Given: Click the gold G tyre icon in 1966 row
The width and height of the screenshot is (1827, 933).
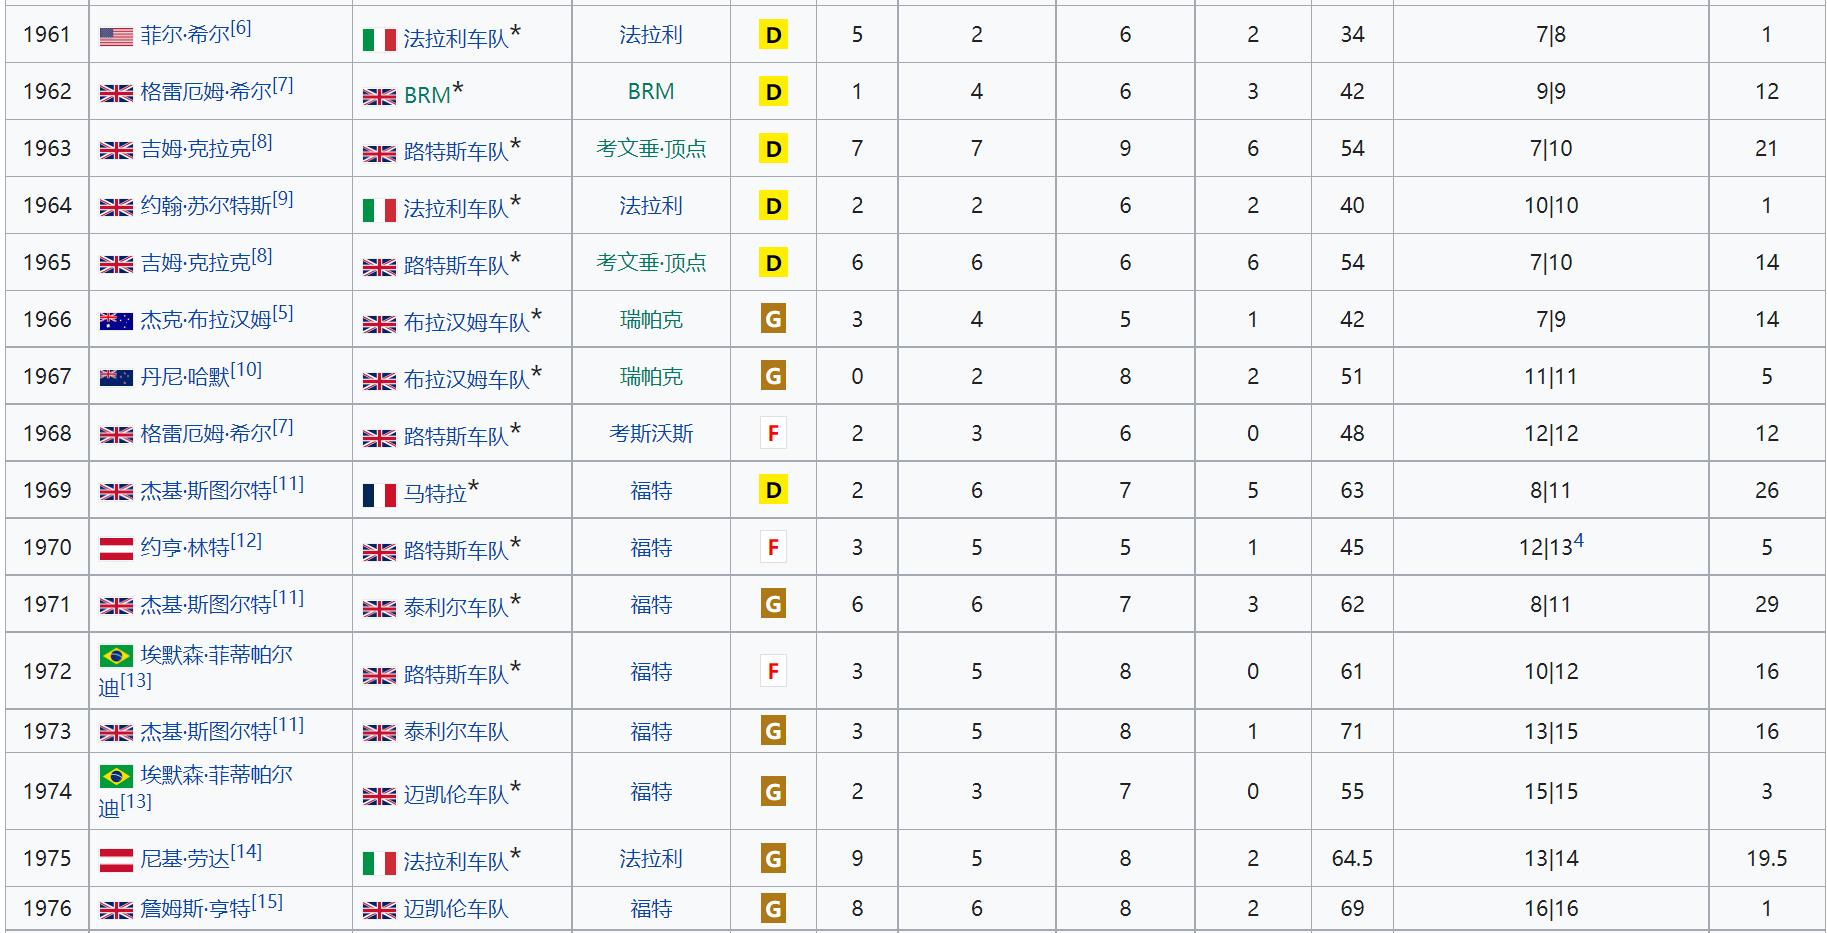Looking at the screenshot, I should [x=773, y=319].
